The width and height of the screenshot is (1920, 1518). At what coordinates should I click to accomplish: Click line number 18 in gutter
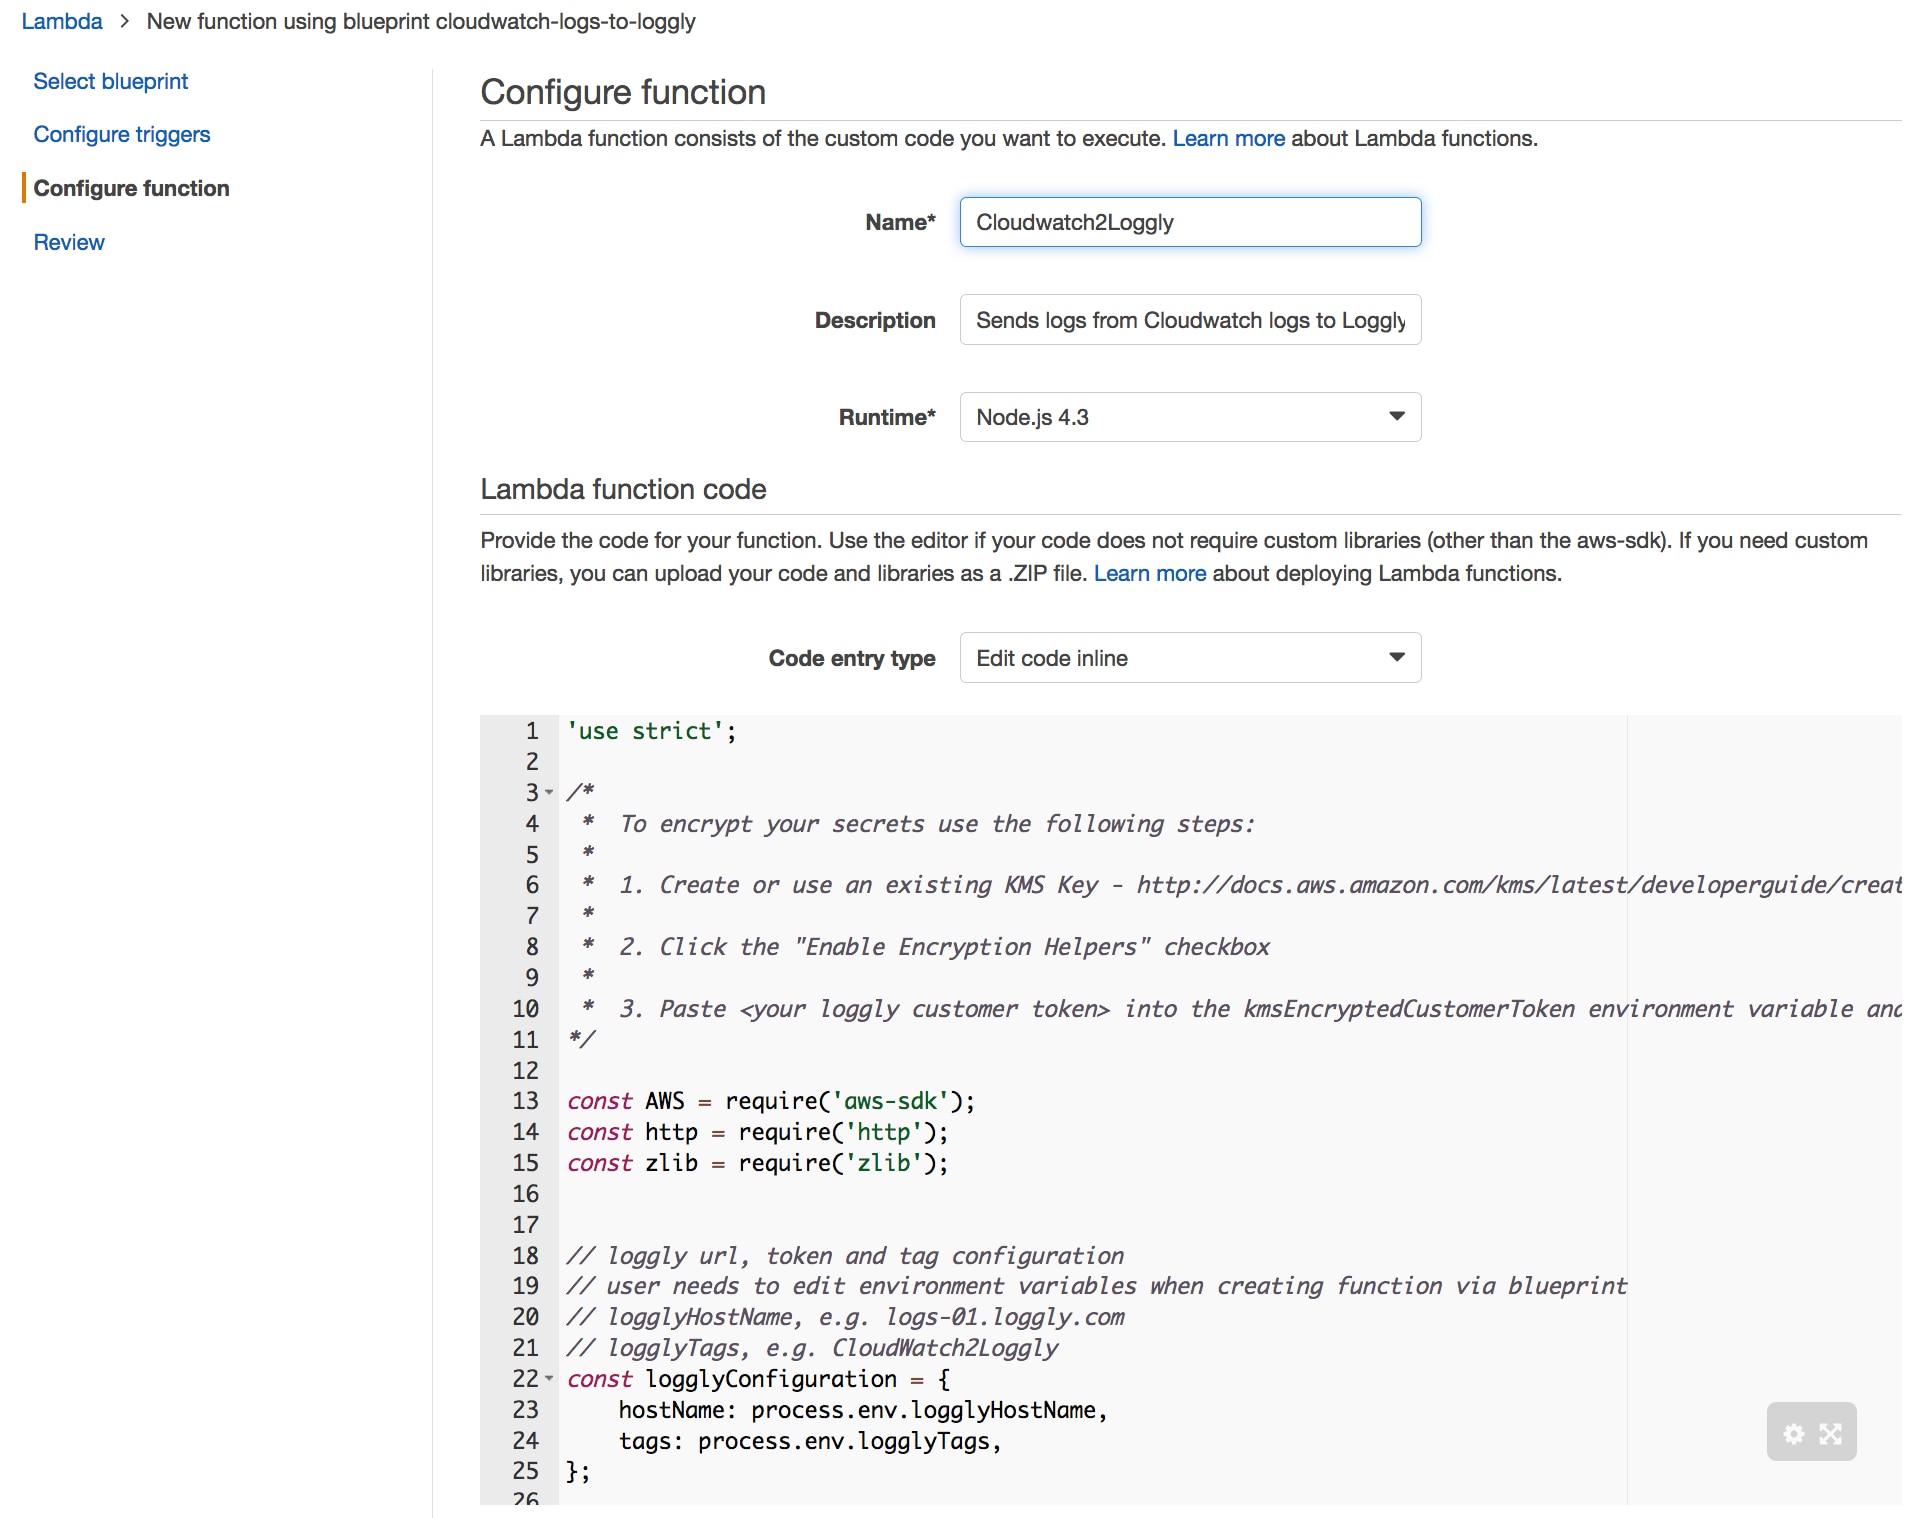pyautogui.click(x=525, y=1256)
